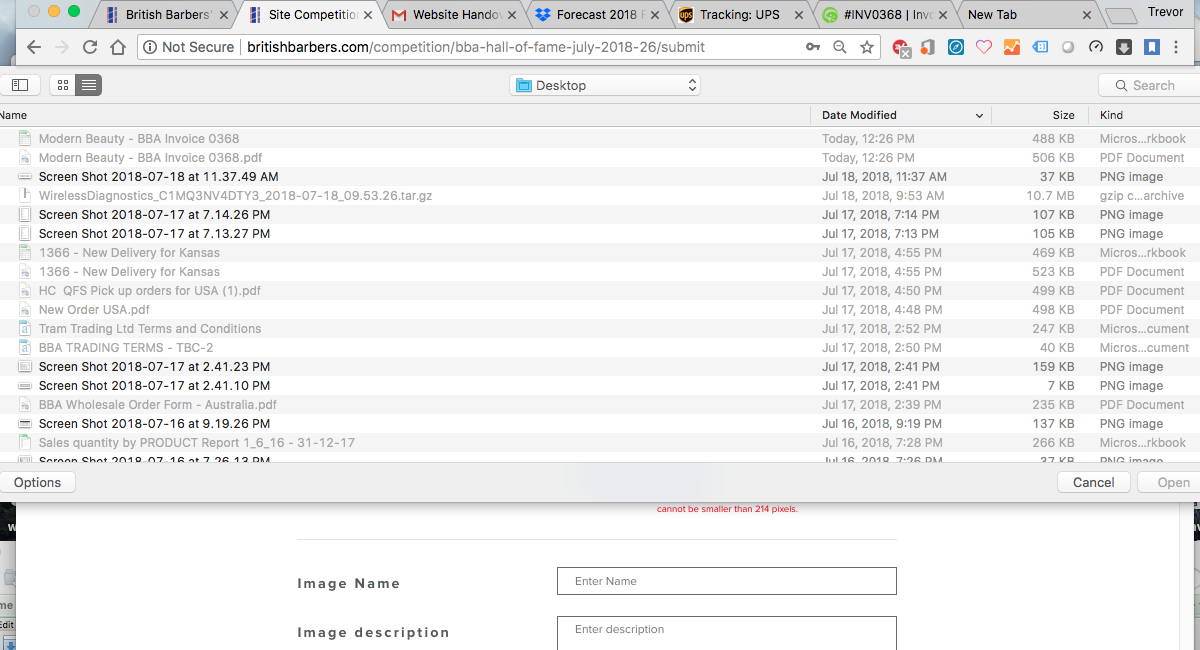Open the Office extension icon
1200x650 pixels.
pyautogui.click(x=928, y=47)
